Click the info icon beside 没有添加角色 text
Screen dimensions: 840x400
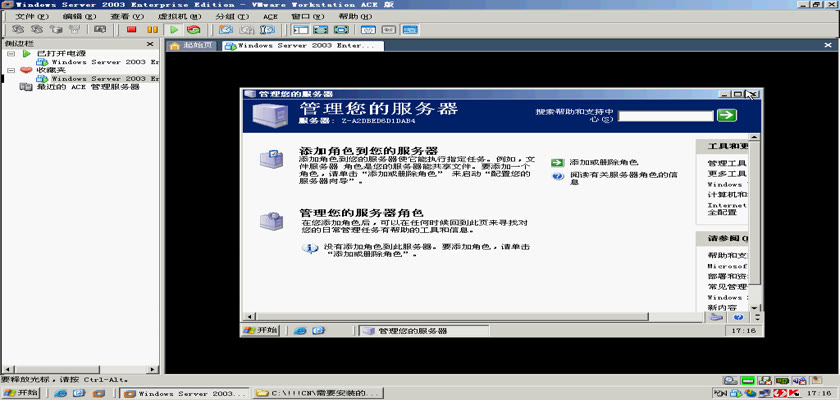(309, 248)
